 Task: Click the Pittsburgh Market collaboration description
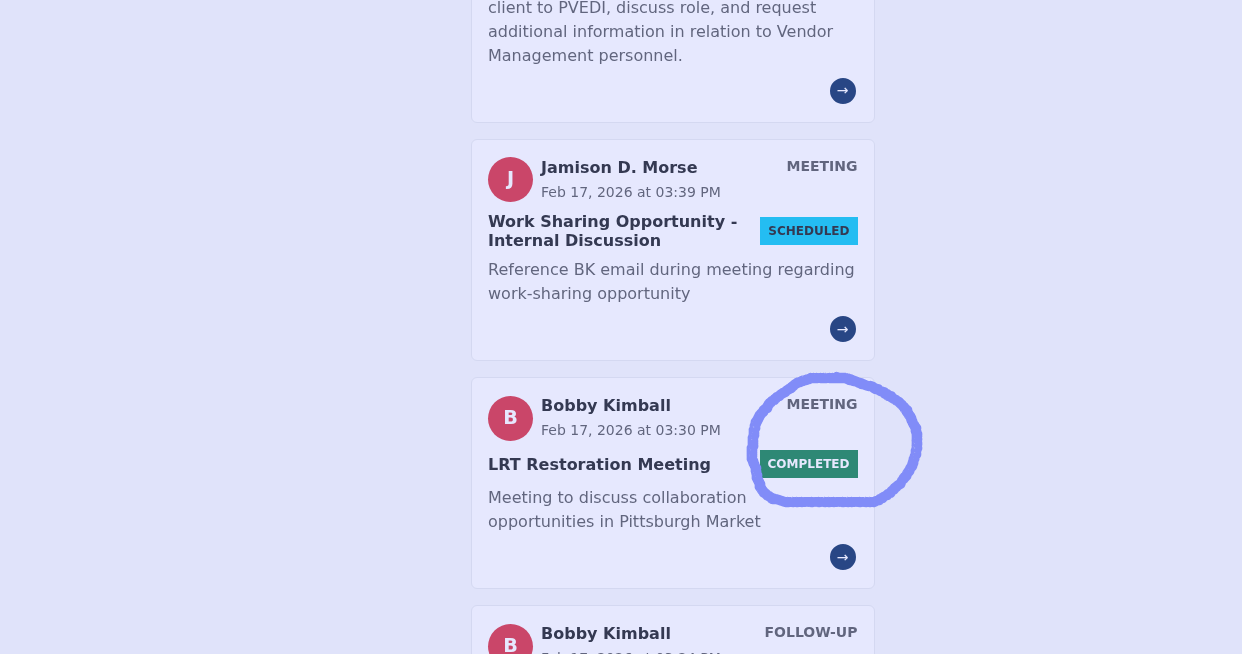pyautogui.click(x=624, y=509)
